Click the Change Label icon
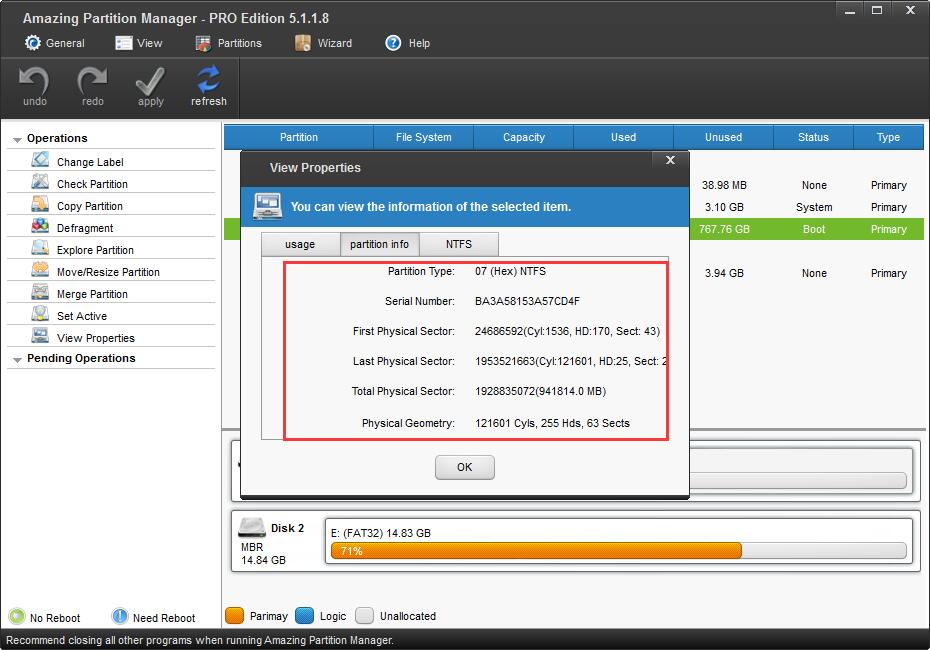This screenshot has height=650, width=930. pyautogui.click(x=40, y=160)
